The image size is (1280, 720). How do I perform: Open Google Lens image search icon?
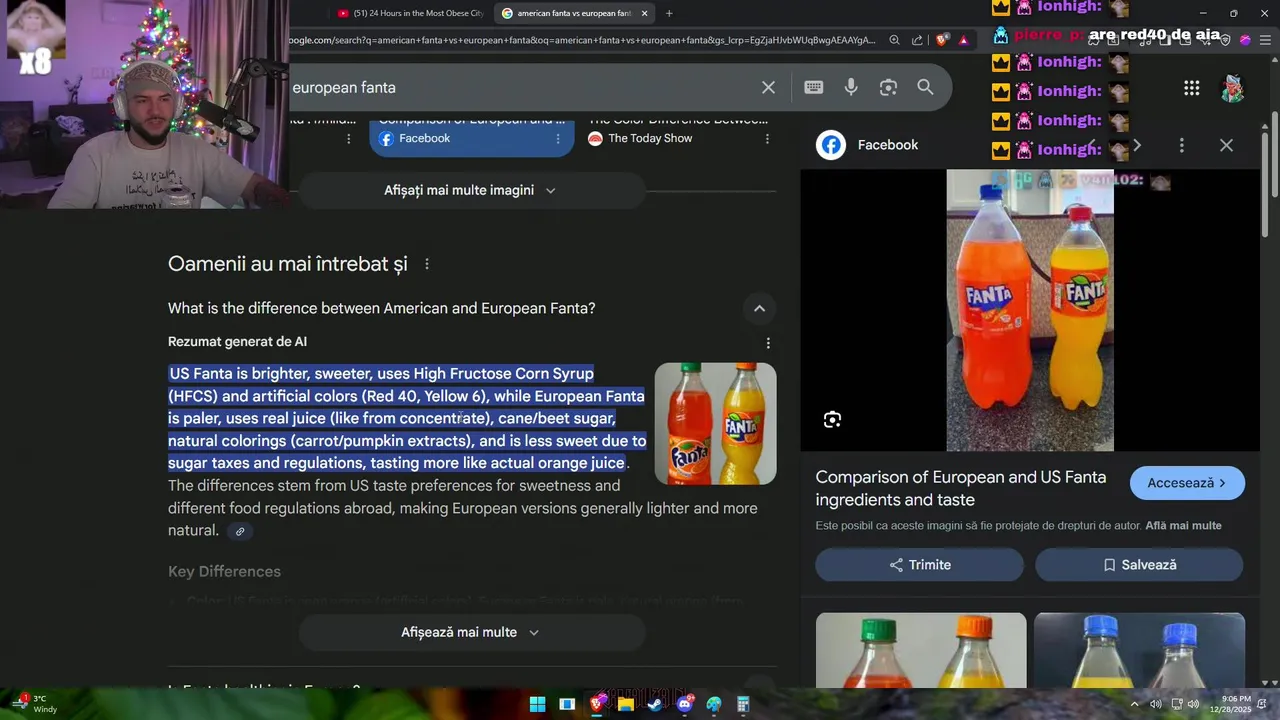[x=888, y=87]
